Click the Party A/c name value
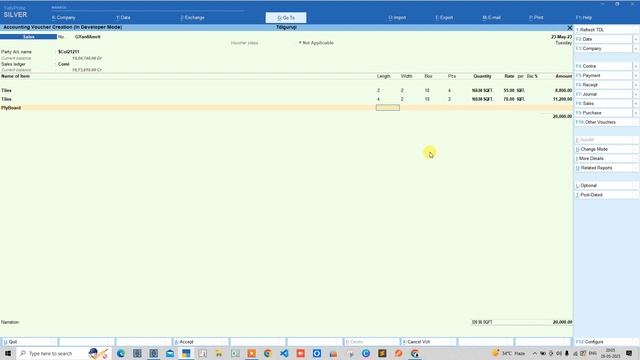Viewport: 640px width, 360px height. (x=69, y=52)
